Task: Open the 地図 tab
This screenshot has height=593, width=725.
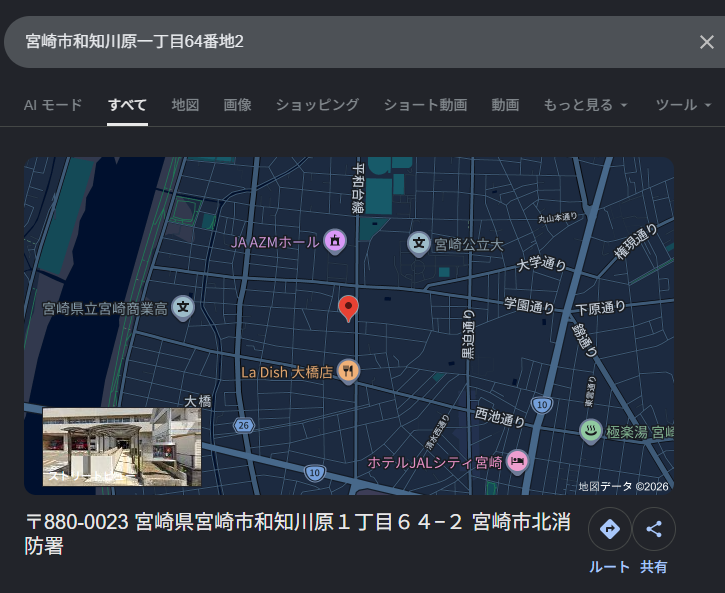Action: pyautogui.click(x=185, y=105)
